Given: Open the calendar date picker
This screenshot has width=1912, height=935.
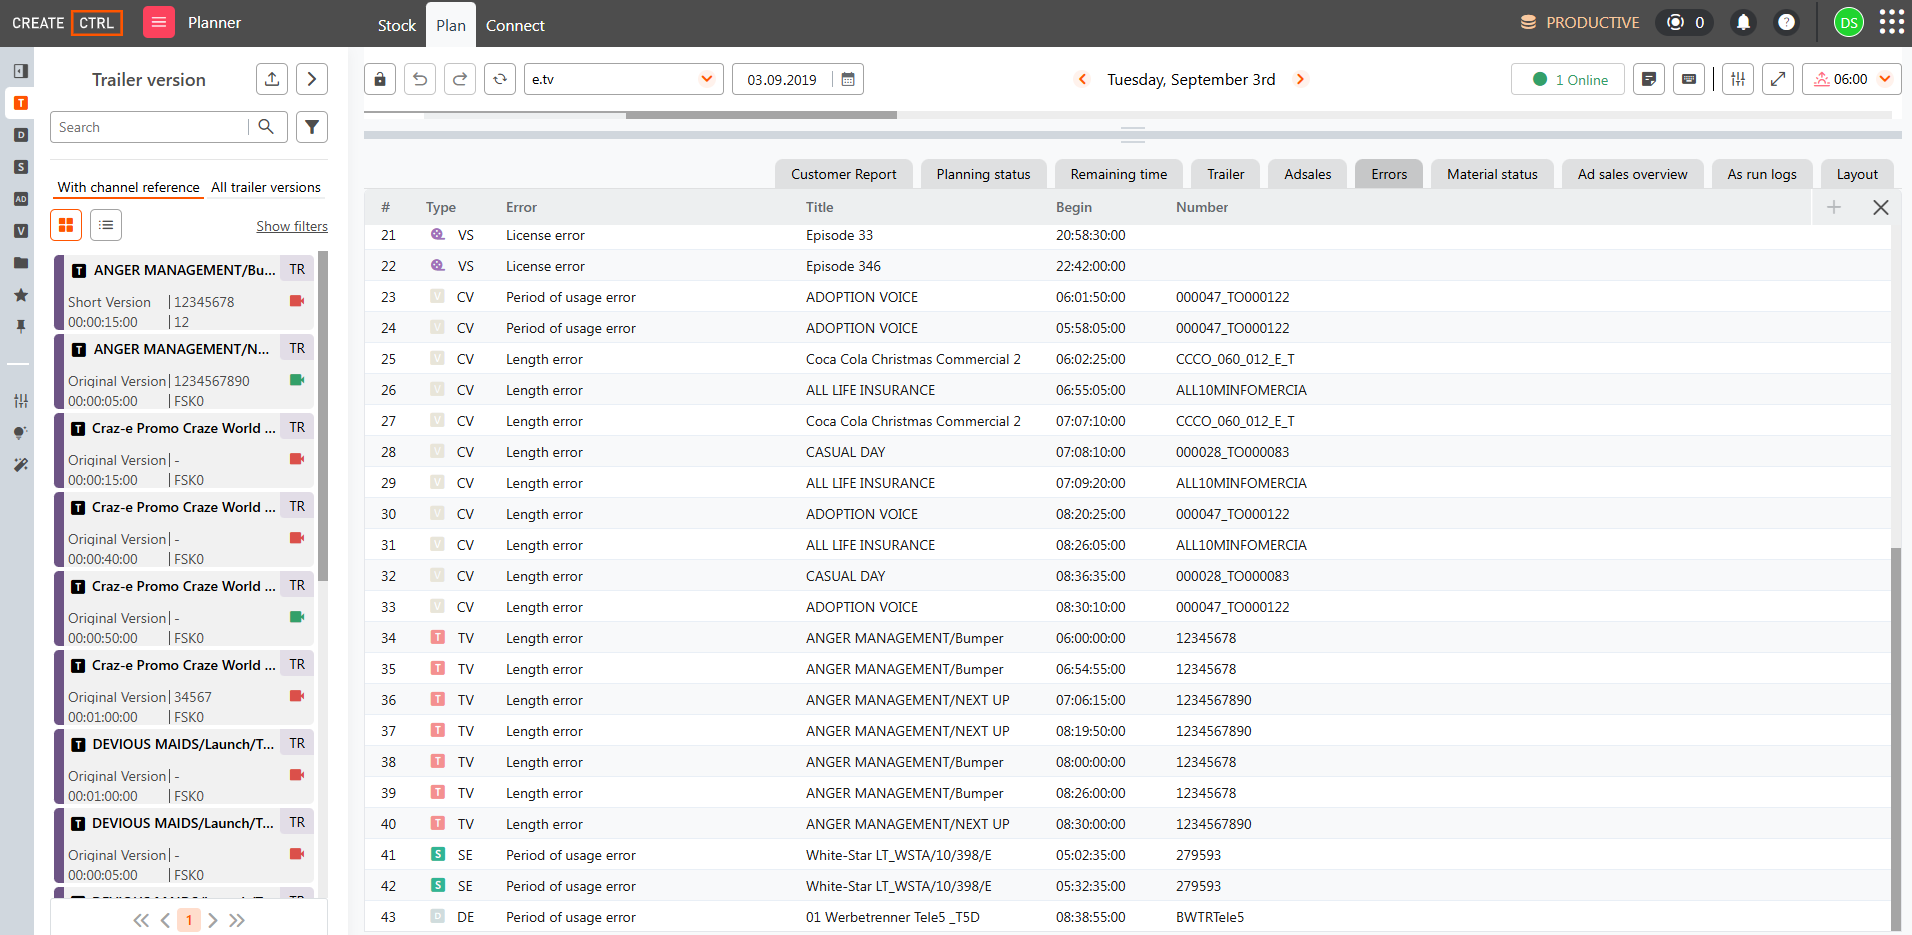Looking at the screenshot, I should pyautogui.click(x=848, y=79).
